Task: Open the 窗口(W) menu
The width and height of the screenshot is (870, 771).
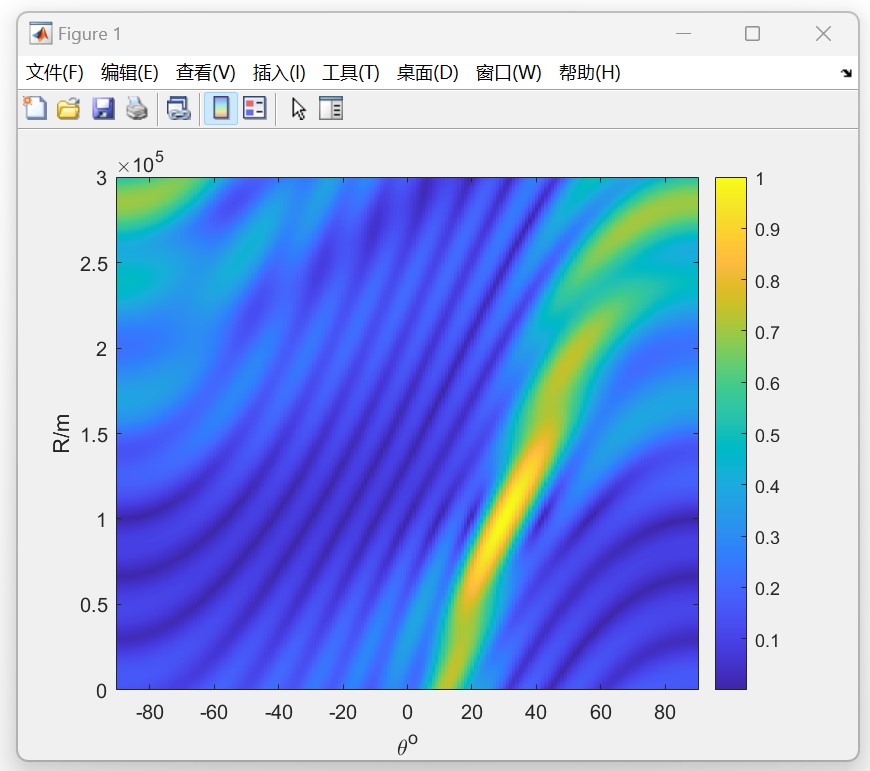Action: (x=508, y=73)
